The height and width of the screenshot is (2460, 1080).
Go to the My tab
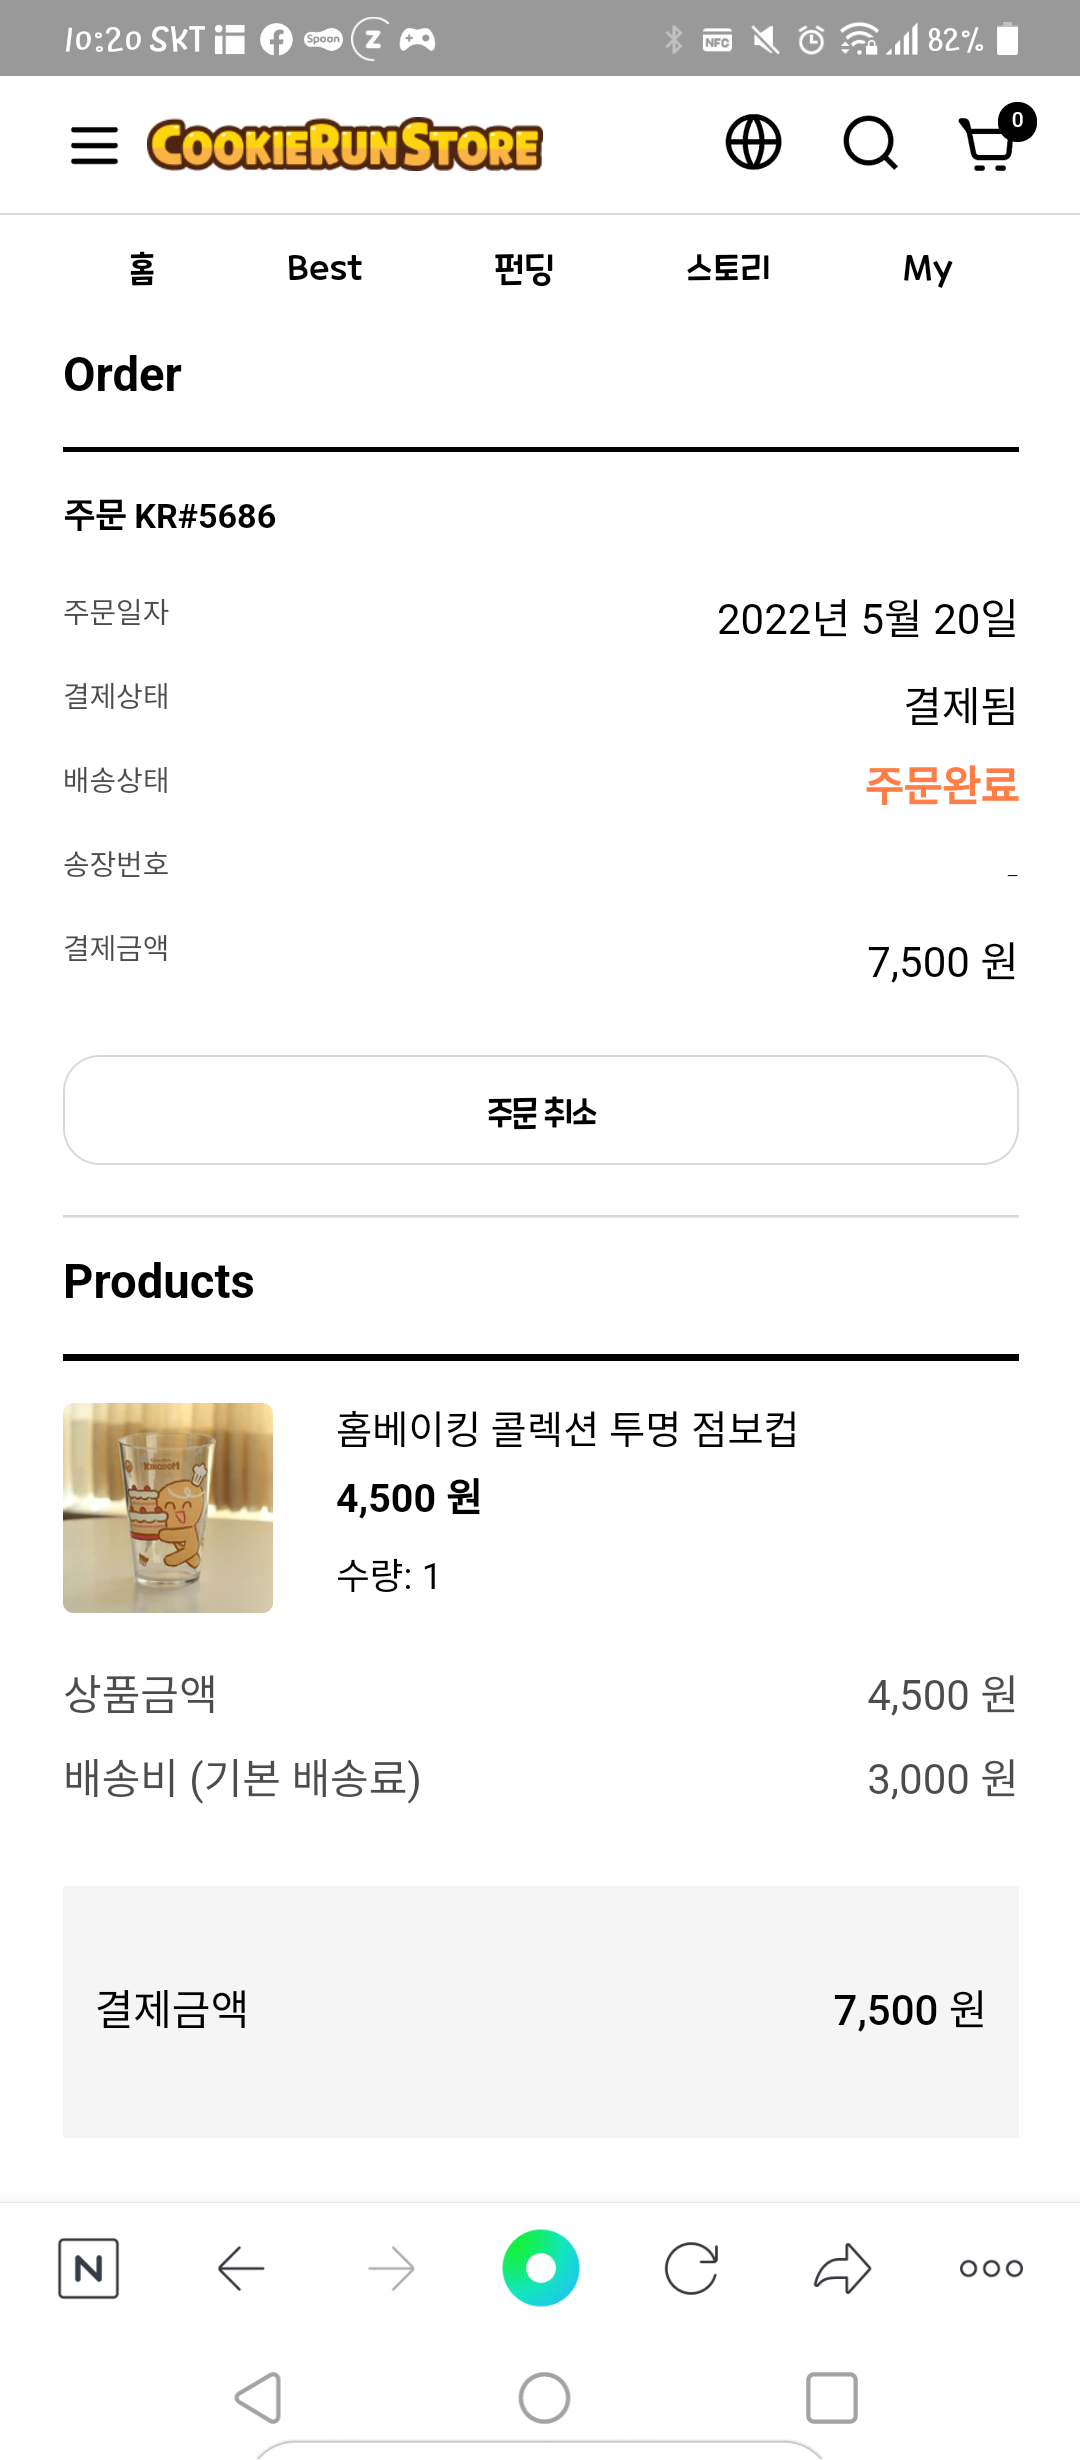pos(927,269)
